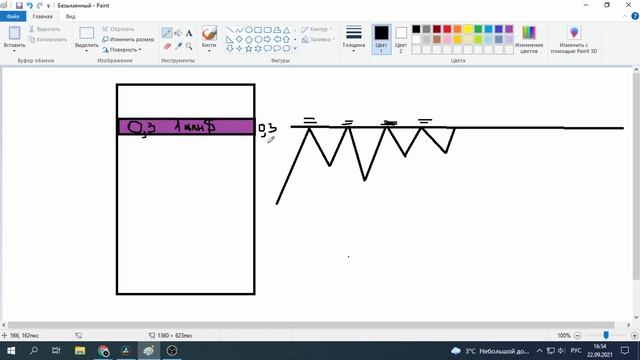Click the Paste clipboard button

click(x=14, y=33)
